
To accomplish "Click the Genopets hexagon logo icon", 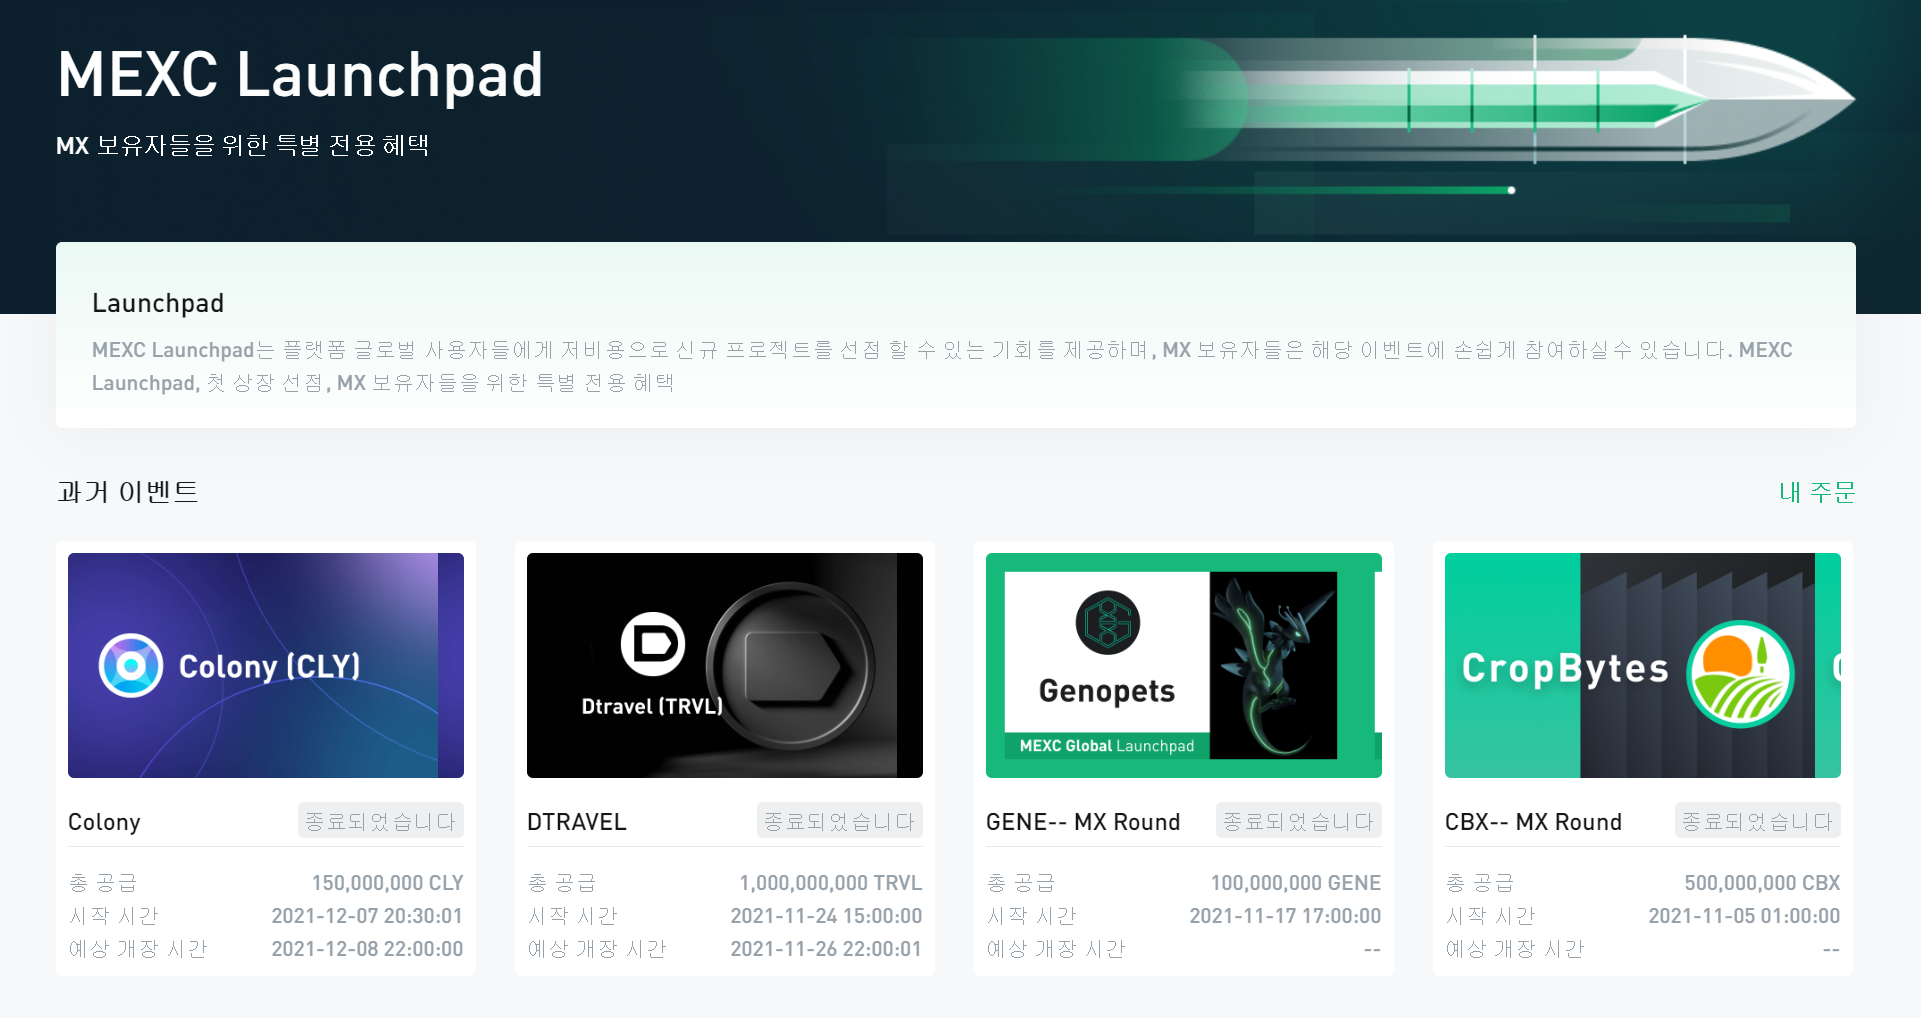I will click(x=1108, y=623).
